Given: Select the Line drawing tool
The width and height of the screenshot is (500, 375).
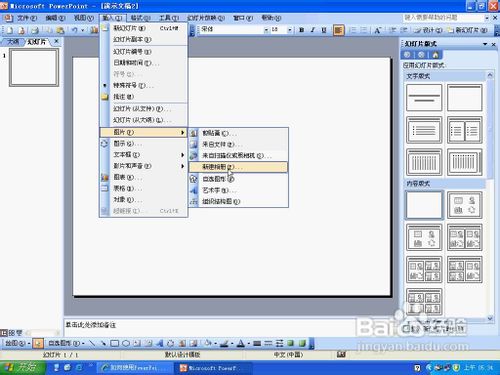Looking at the screenshot, I should (x=92, y=343).
